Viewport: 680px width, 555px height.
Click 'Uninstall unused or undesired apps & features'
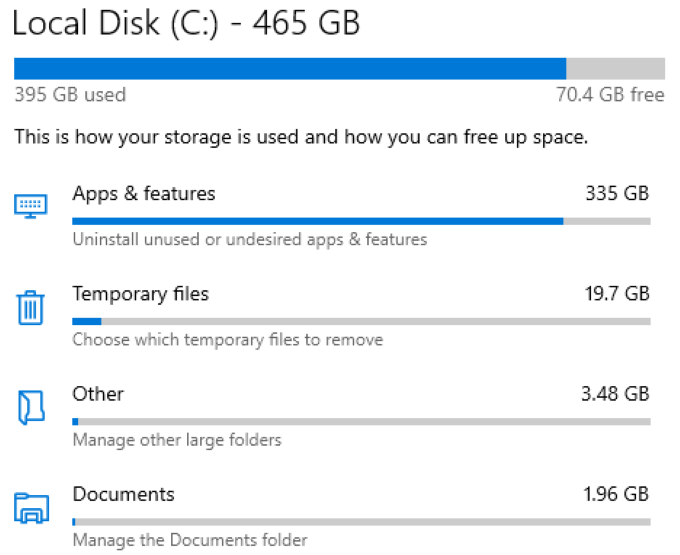pos(250,240)
